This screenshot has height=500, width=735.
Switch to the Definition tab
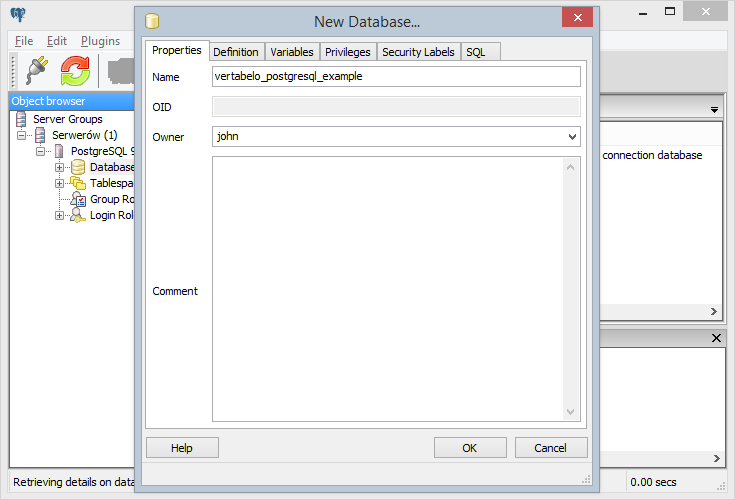[x=236, y=52]
